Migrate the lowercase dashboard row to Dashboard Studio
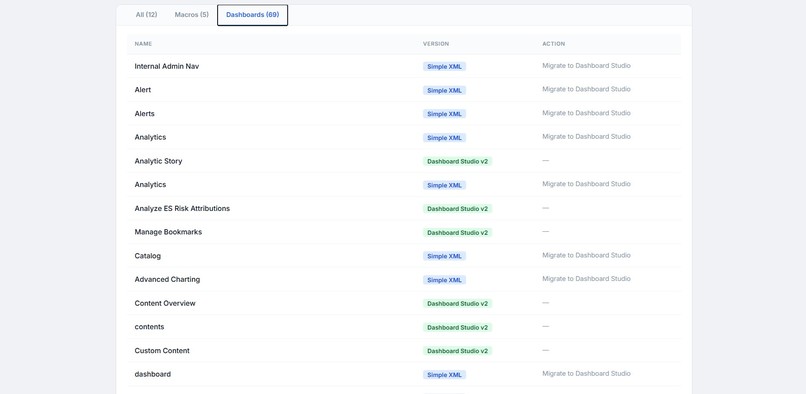Image resolution: width=806 pixels, height=394 pixels. point(586,374)
